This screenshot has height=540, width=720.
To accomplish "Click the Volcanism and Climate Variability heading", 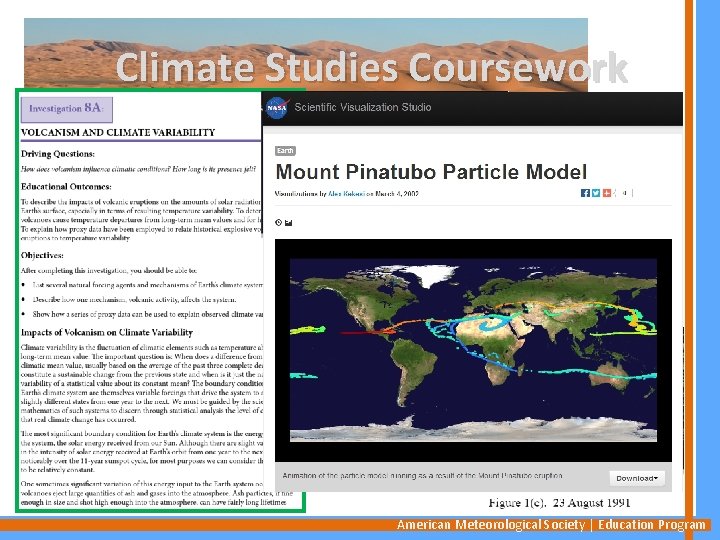I will click(x=118, y=133).
